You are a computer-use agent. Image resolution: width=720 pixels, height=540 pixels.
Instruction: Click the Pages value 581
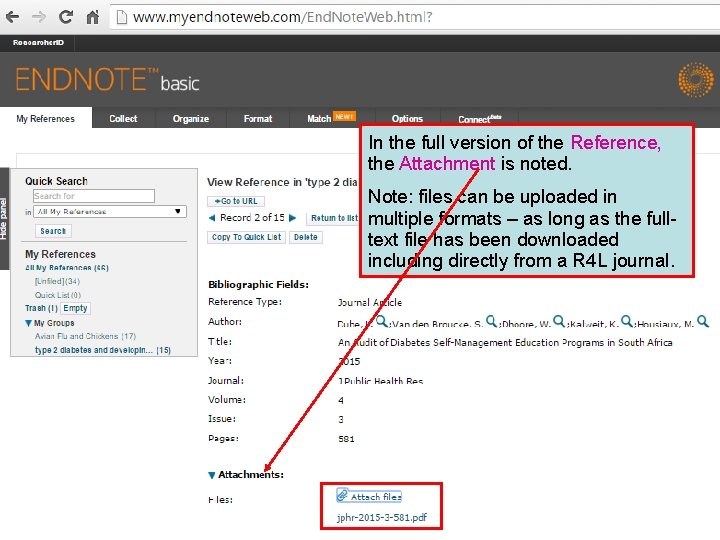click(x=346, y=439)
